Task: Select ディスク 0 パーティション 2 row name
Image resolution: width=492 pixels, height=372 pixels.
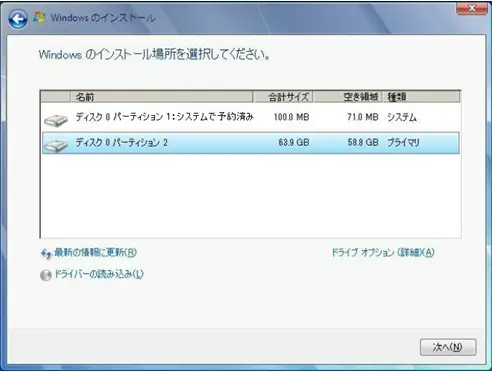Action: coord(122,143)
